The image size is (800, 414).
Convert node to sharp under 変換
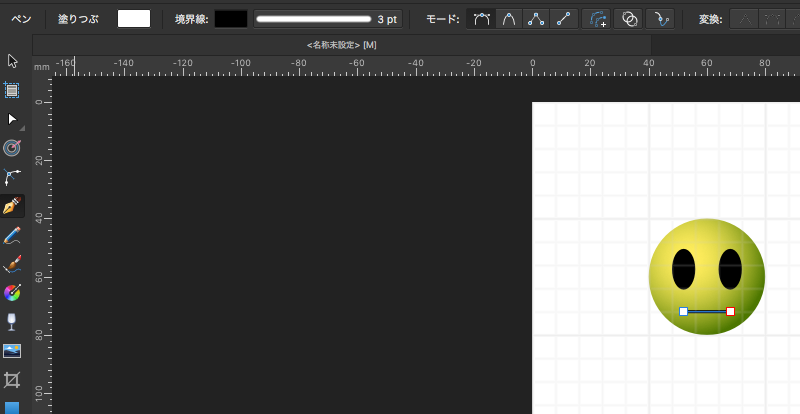point(745,19)
